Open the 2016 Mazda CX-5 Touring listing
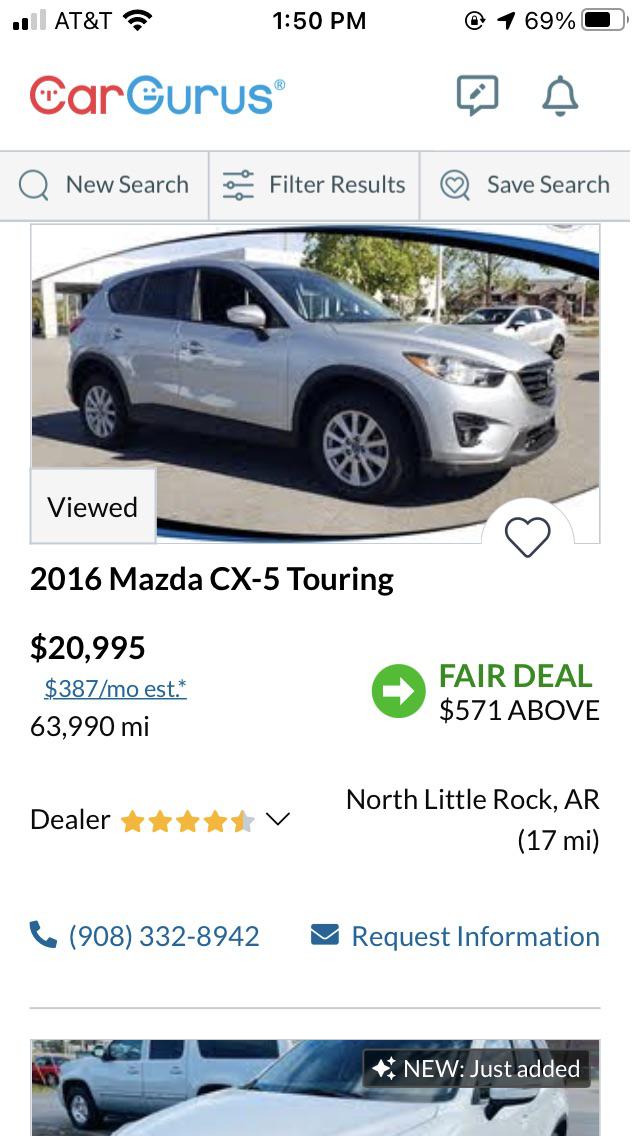Screen dimensions: 640x1136 pyautogui.click(x=213, y=578)
